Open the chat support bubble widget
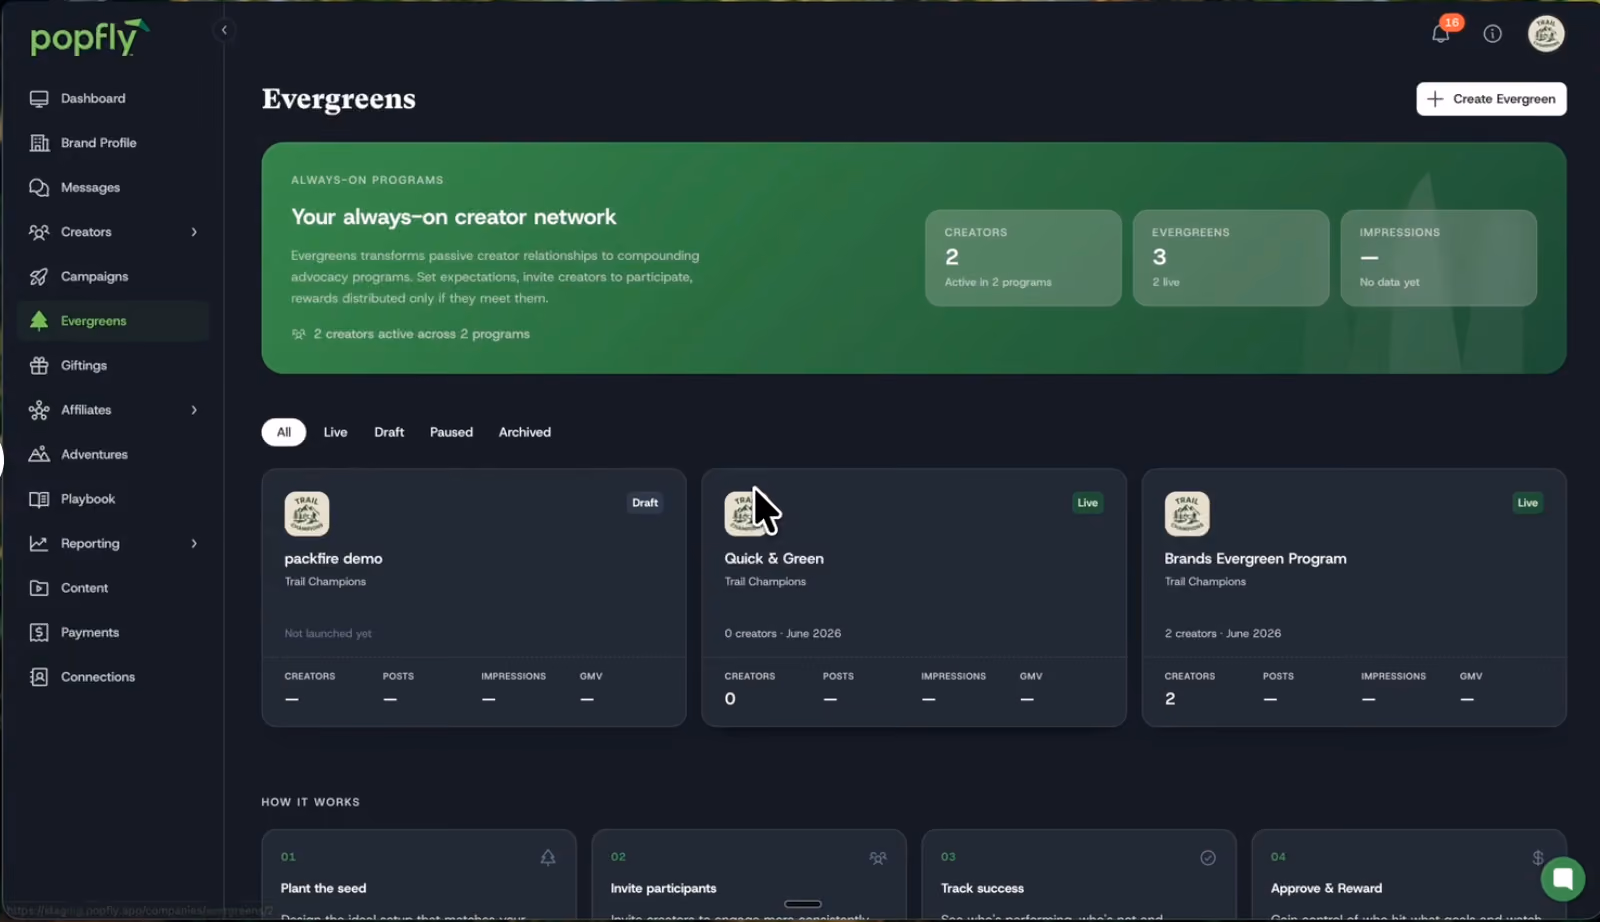The height and width of the screenshot is (922, 1600). [x=1563, y=879]
